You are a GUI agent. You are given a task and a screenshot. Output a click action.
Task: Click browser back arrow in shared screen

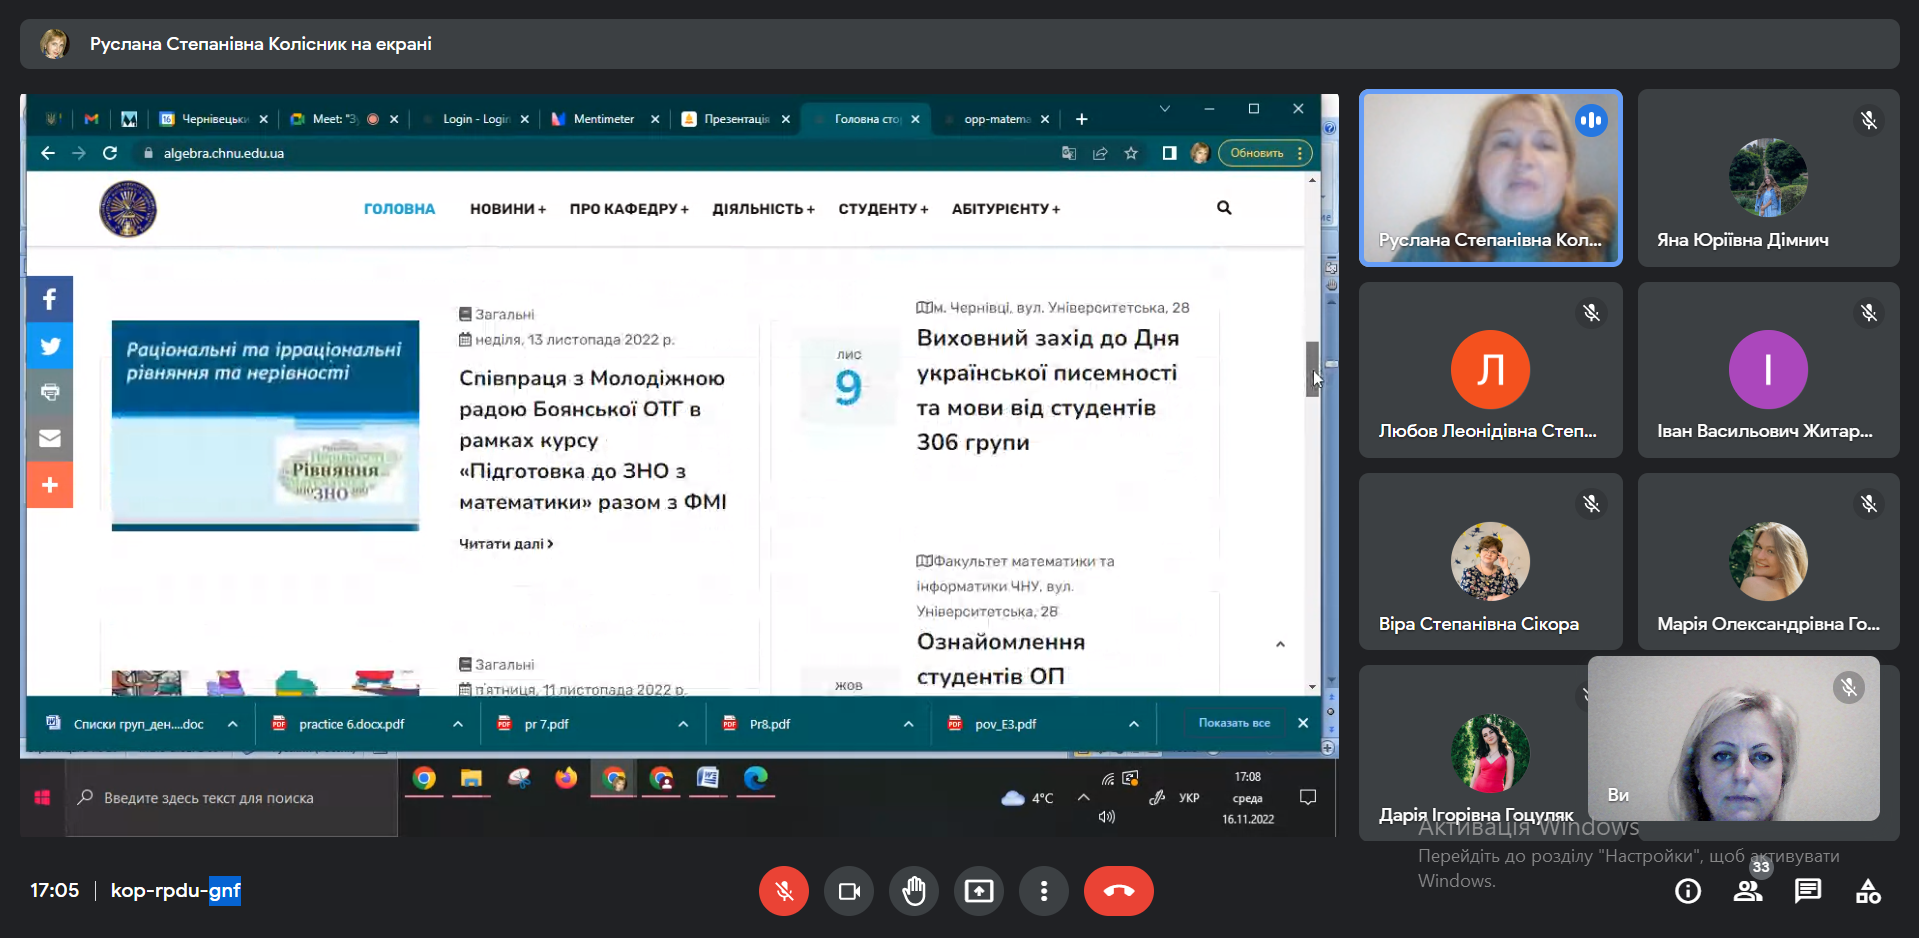tap(48, 153)
